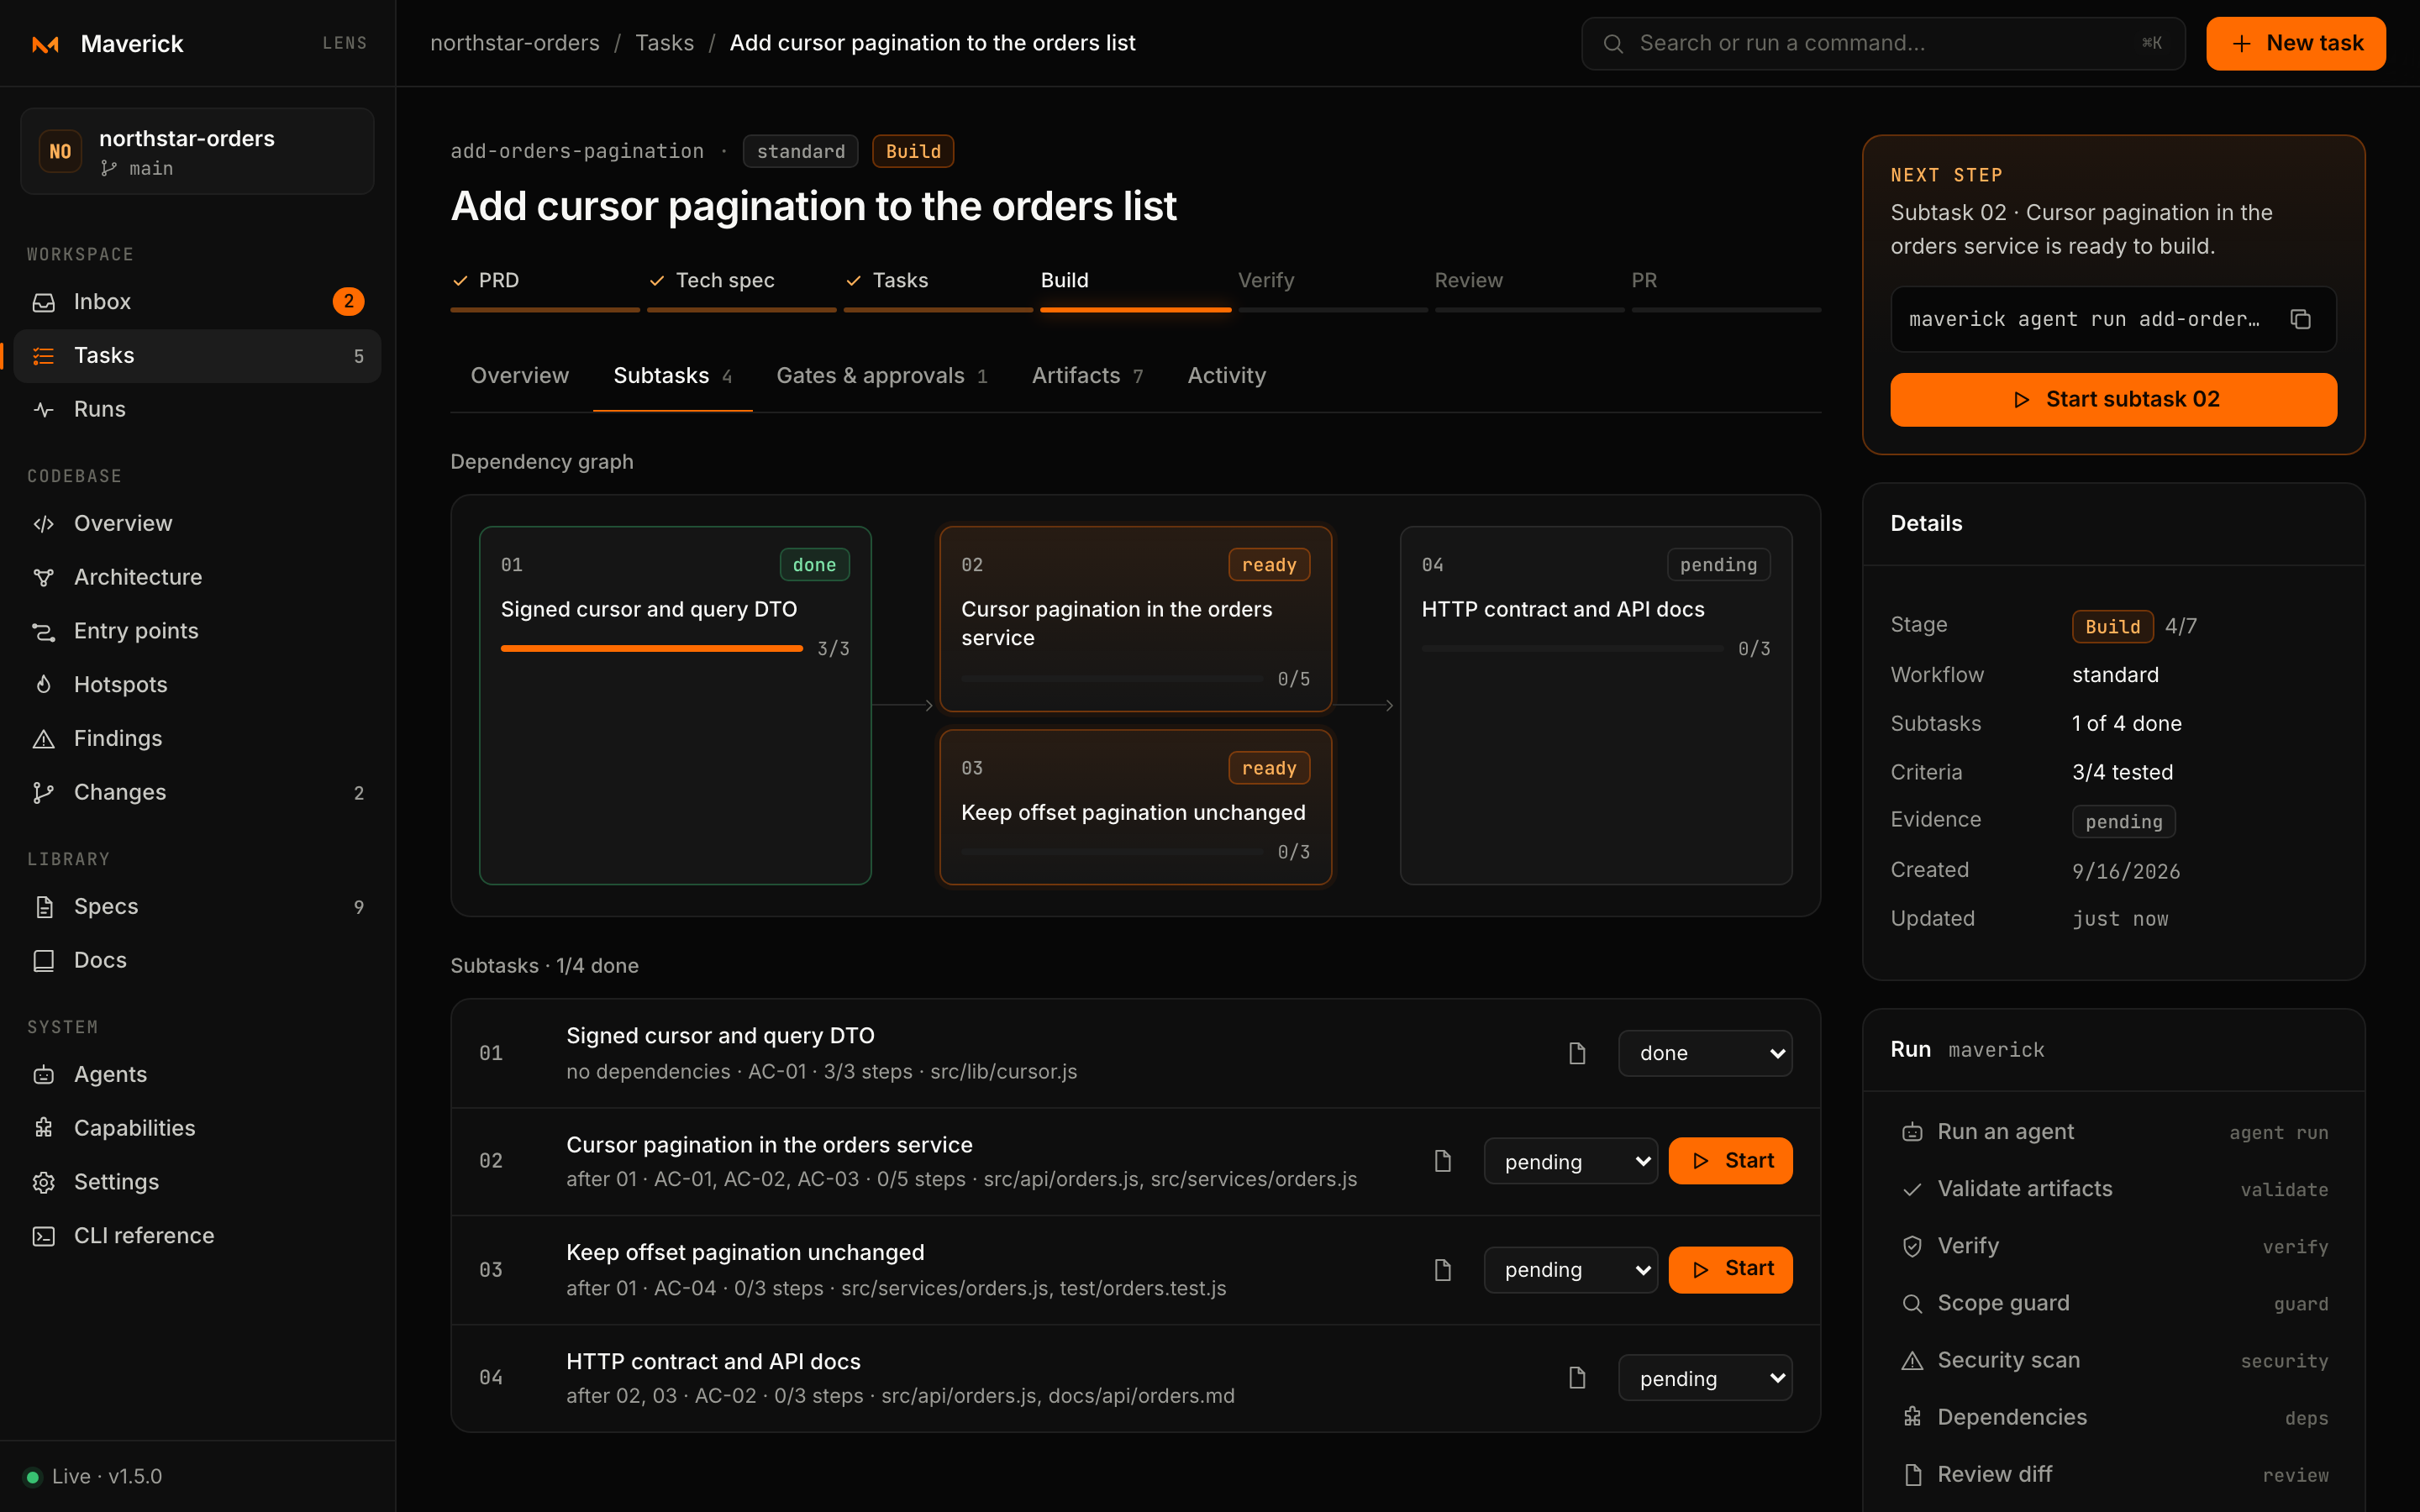This screenshot has width=2420, height=1512.
Task: Click the Inbox tray icon in sidebar
Action: click(x=44, y=302)
